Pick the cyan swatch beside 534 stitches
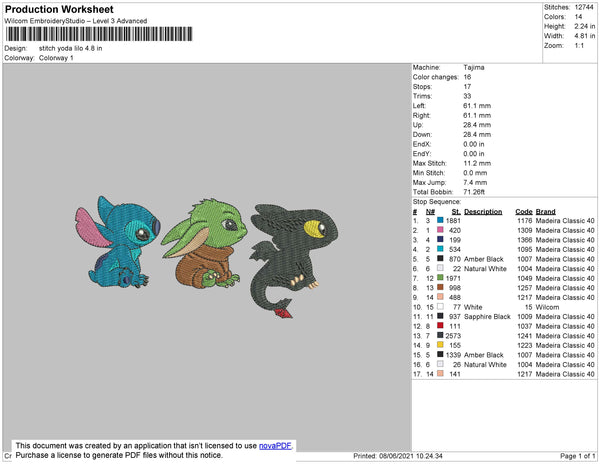The height and width of the screenshot is (464, 600). click(440, 249)
